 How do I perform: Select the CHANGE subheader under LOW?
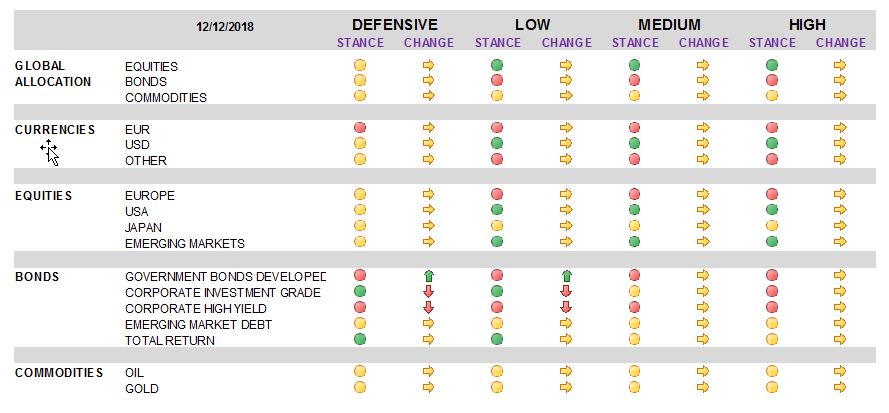click(566, 43)
